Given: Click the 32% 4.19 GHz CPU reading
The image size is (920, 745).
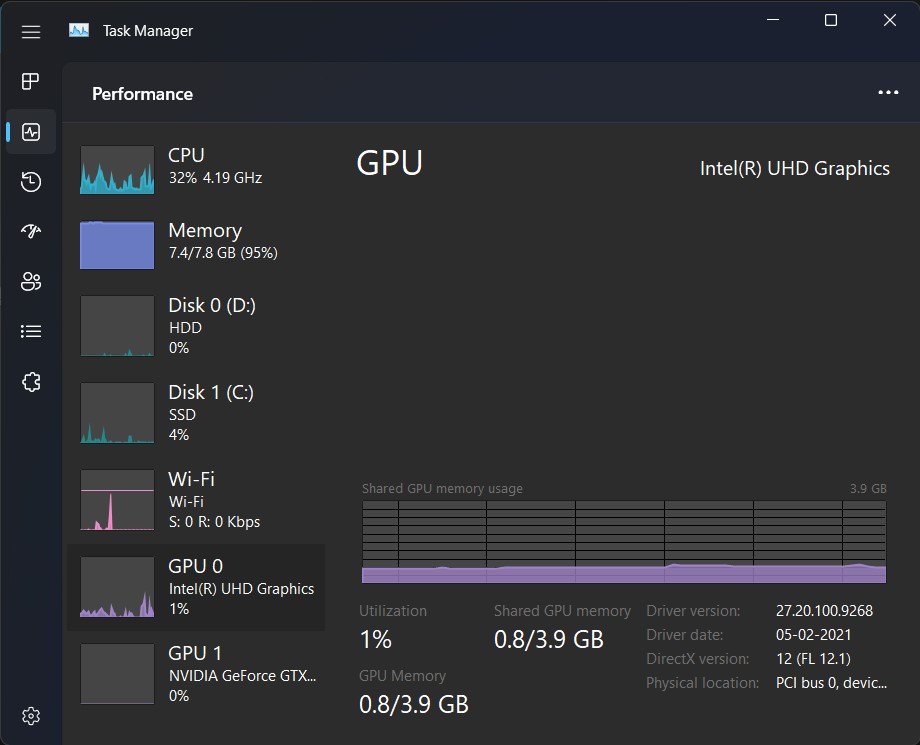Looking at the screenshot, I should coord(215,178).
